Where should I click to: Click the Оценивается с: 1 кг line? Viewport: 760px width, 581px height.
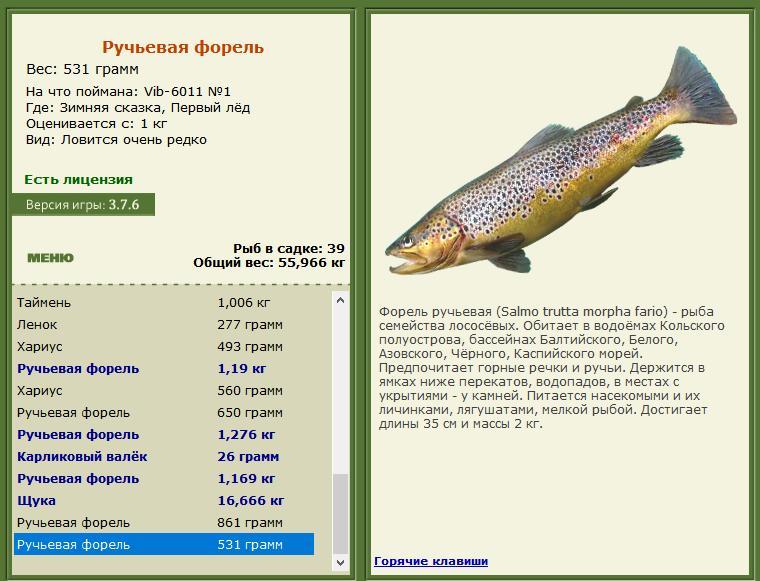96,124
